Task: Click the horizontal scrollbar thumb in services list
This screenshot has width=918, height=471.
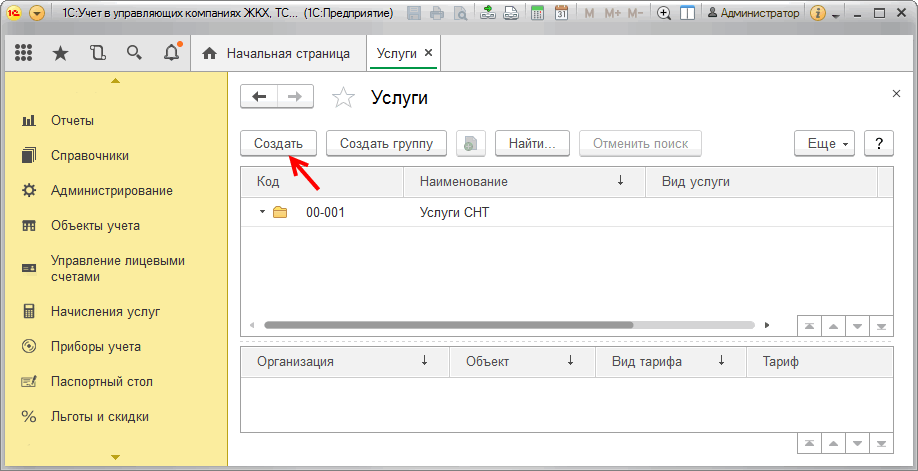Action: (x=448, y=325)
